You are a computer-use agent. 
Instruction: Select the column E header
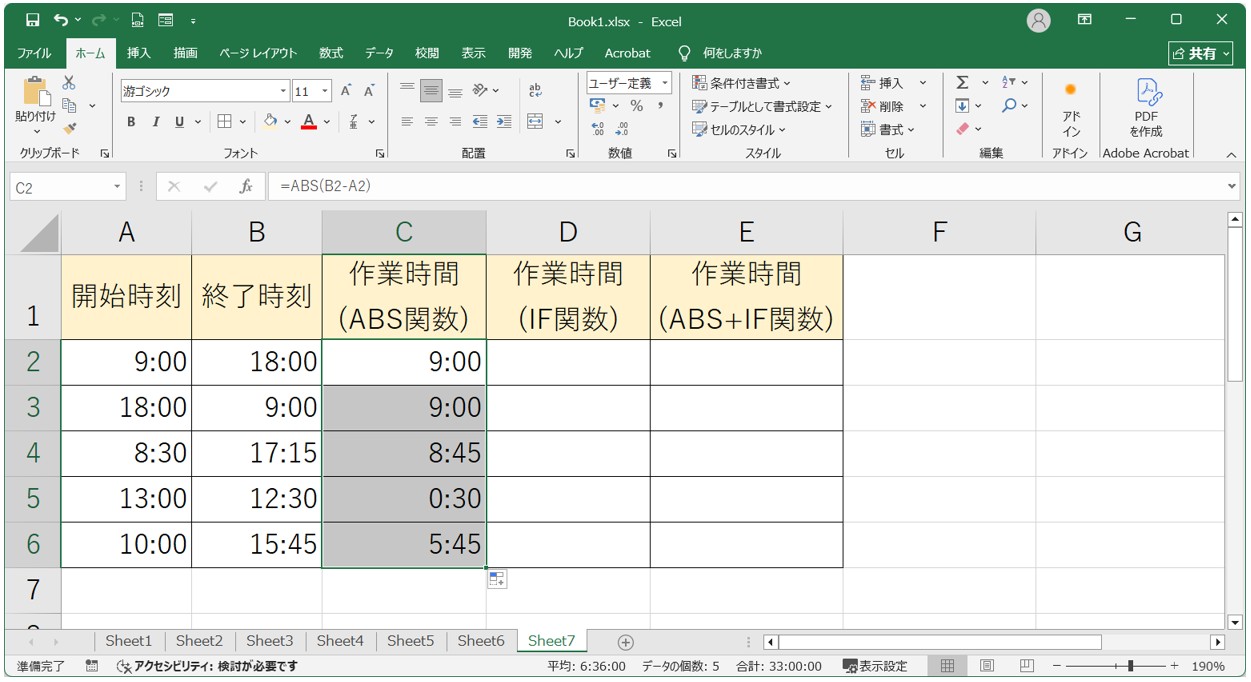click(746, 232)
